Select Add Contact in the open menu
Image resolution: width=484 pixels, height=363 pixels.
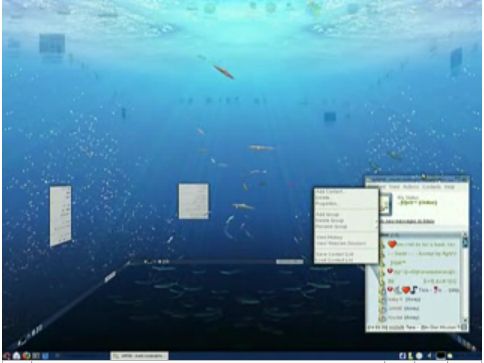329,192
